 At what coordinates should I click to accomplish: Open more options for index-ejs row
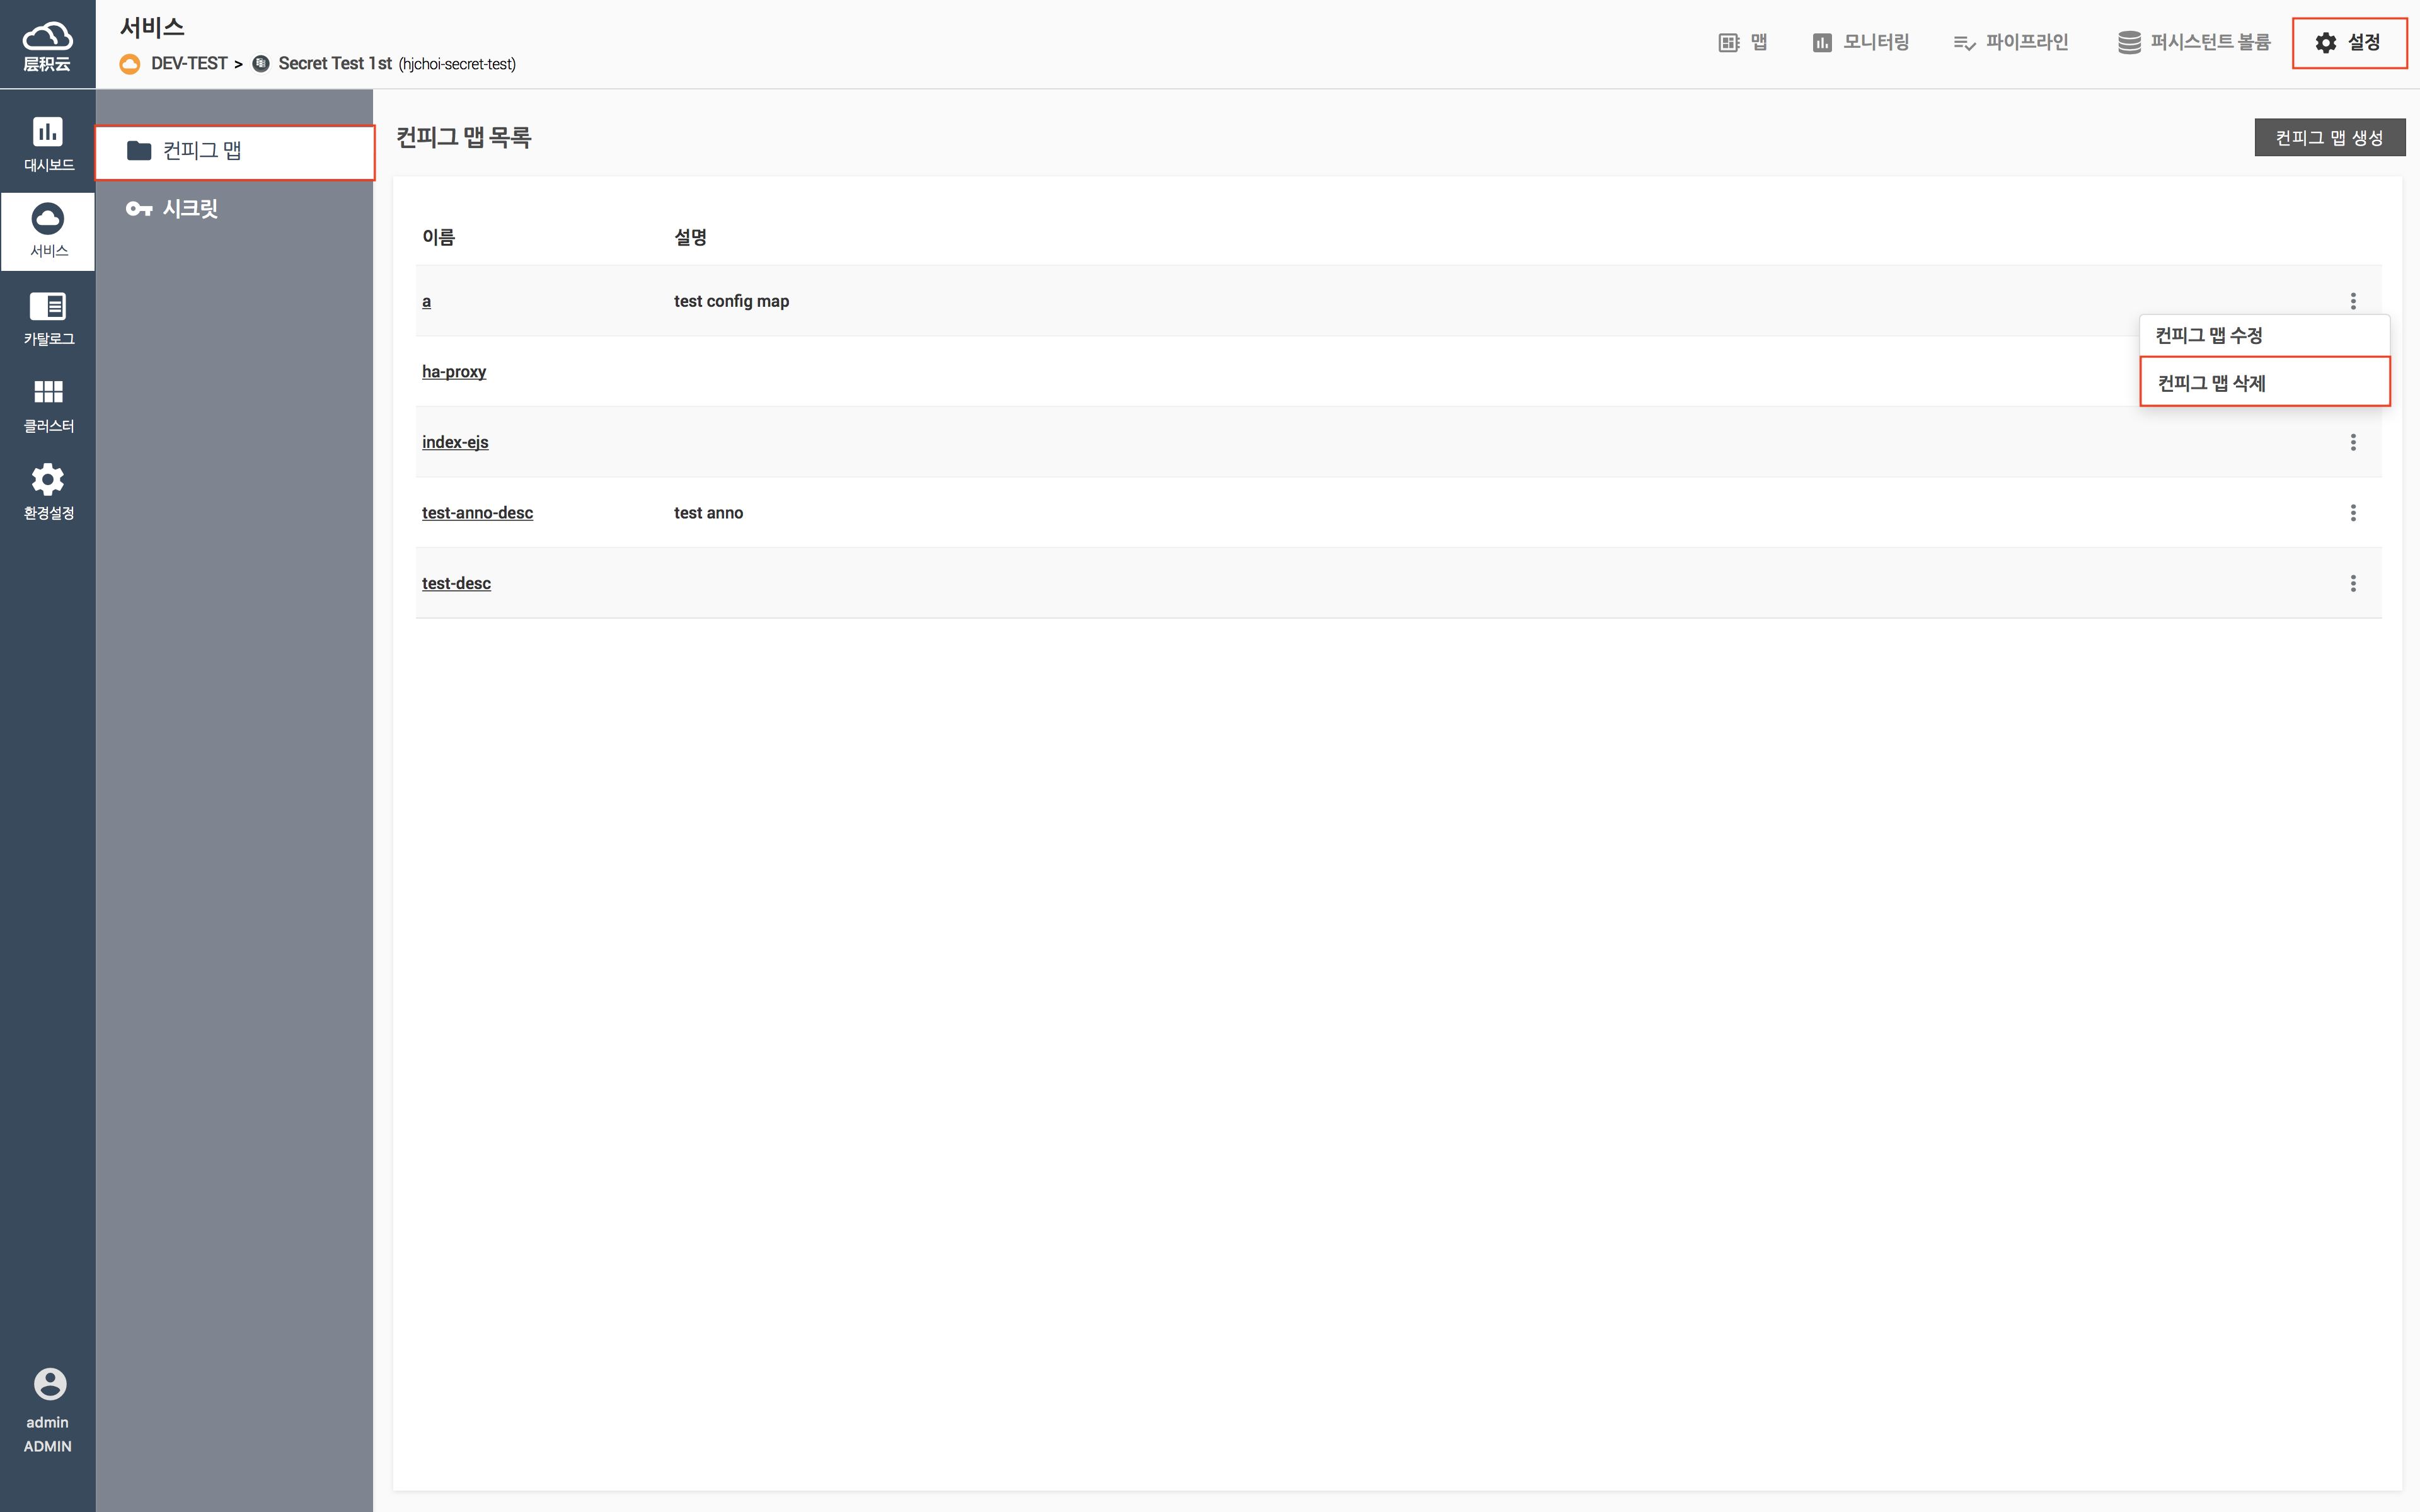pos(2353,442)
